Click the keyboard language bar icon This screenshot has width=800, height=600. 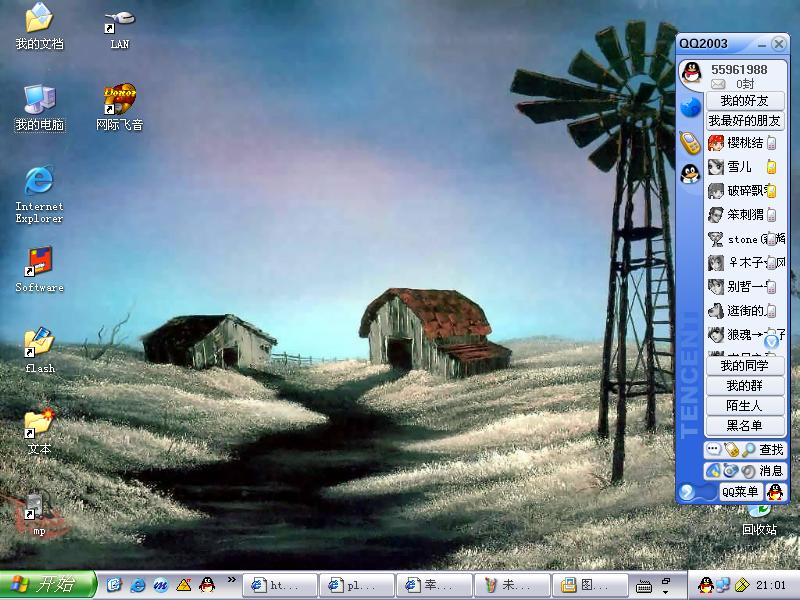point(644,587)
